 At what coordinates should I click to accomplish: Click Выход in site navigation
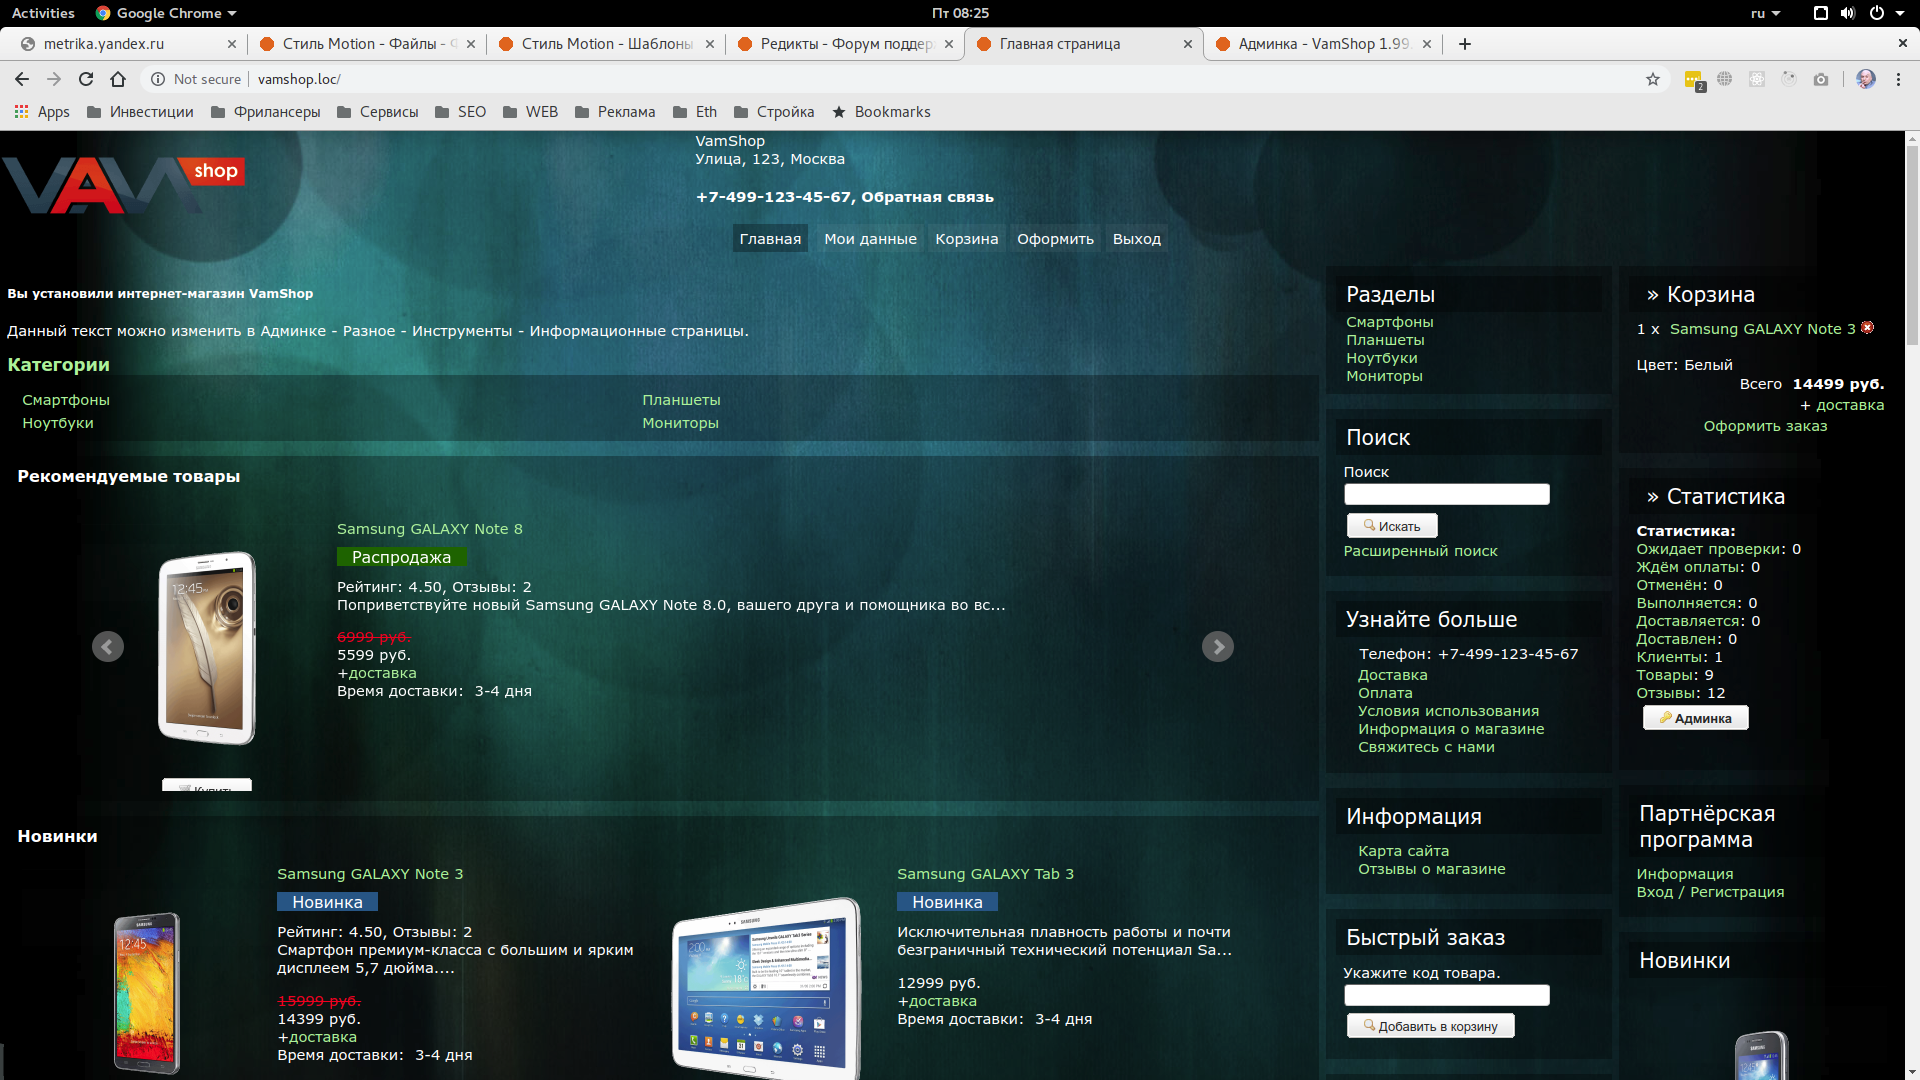pyautogui.click(x=1137, y=239)
